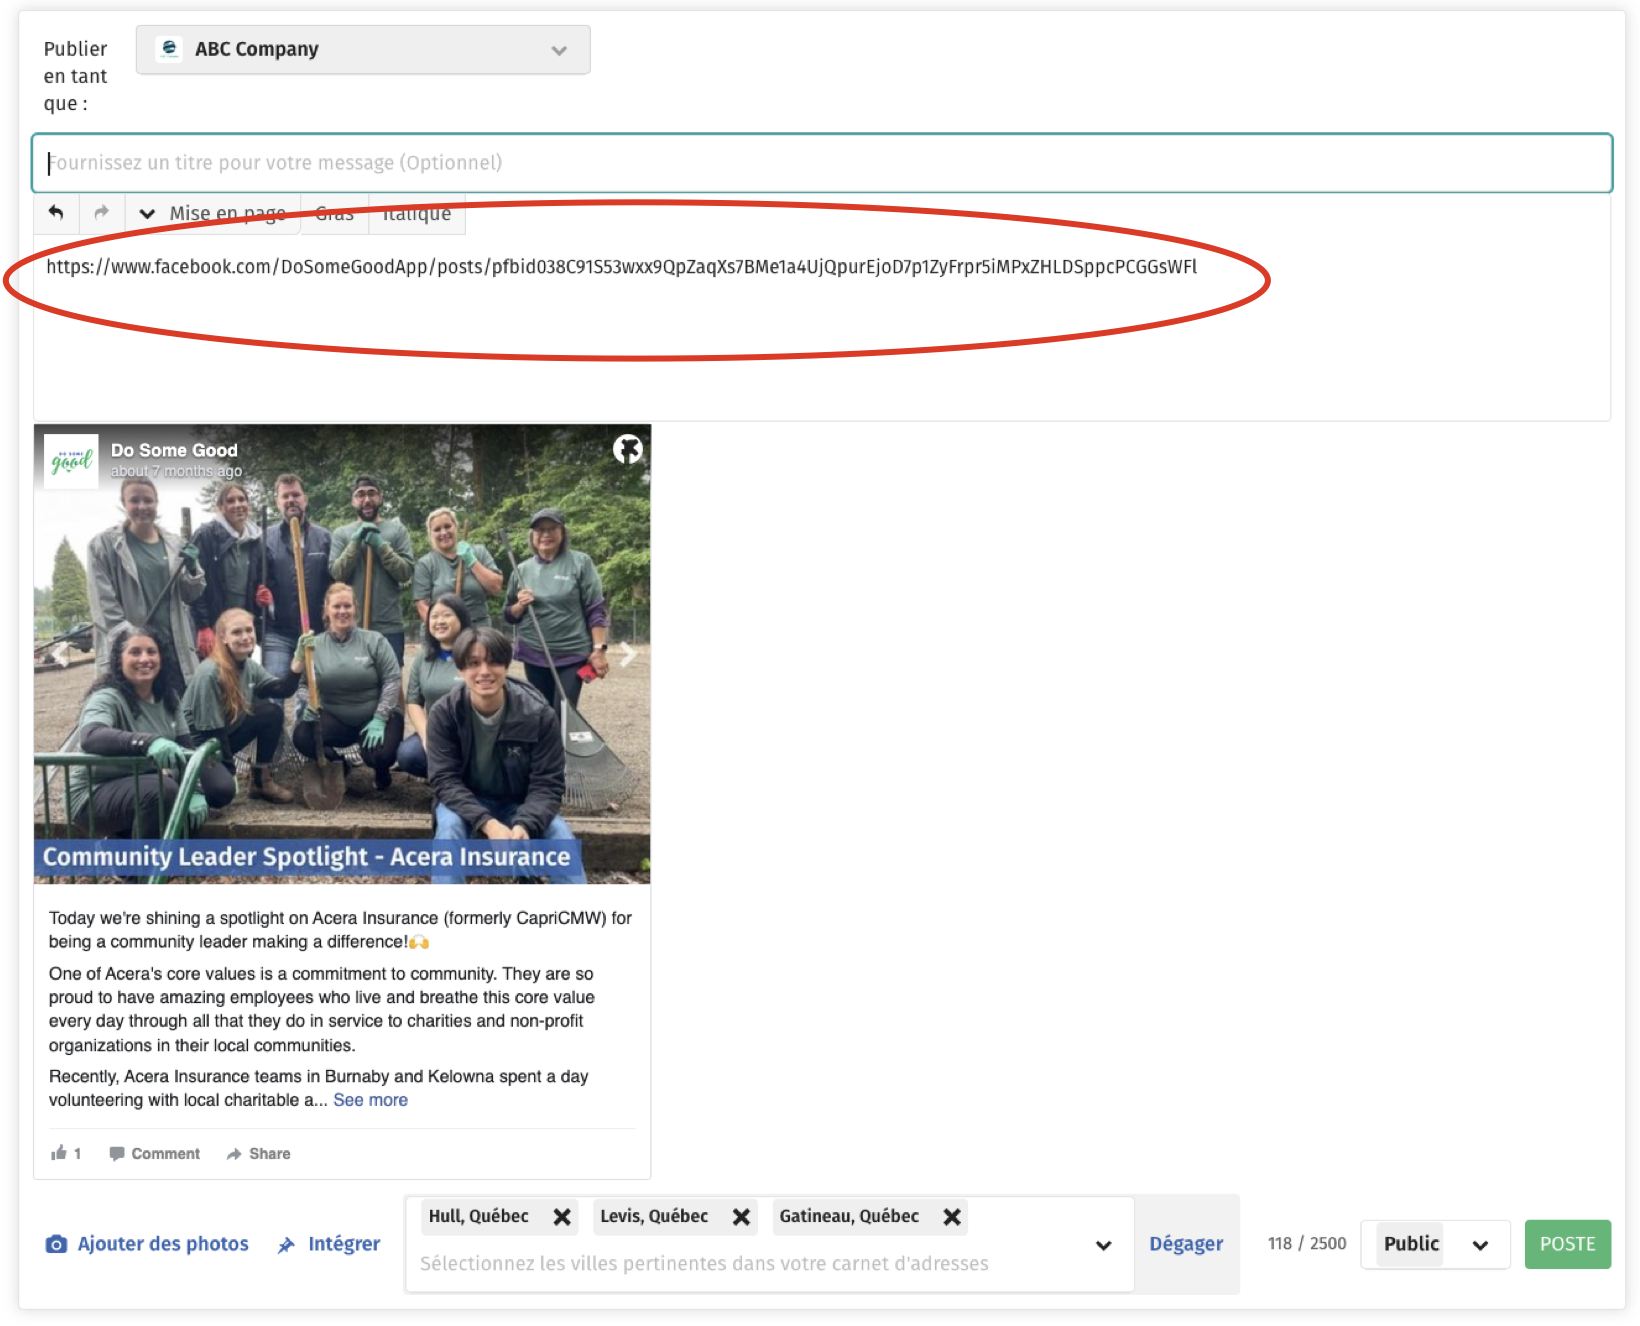Click the camera icon for adding photos
The width and height of the screenshot is (1640, 1326).
pyautogui.click(x=56, y=1244)
